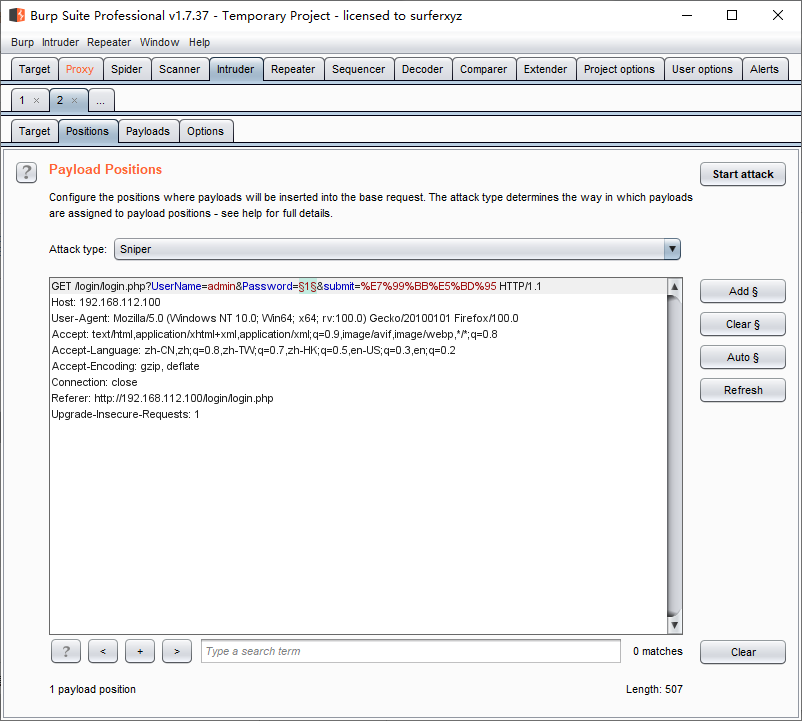Open the Project options tab
Screen dimensions: 802x721
pos(619,69)
